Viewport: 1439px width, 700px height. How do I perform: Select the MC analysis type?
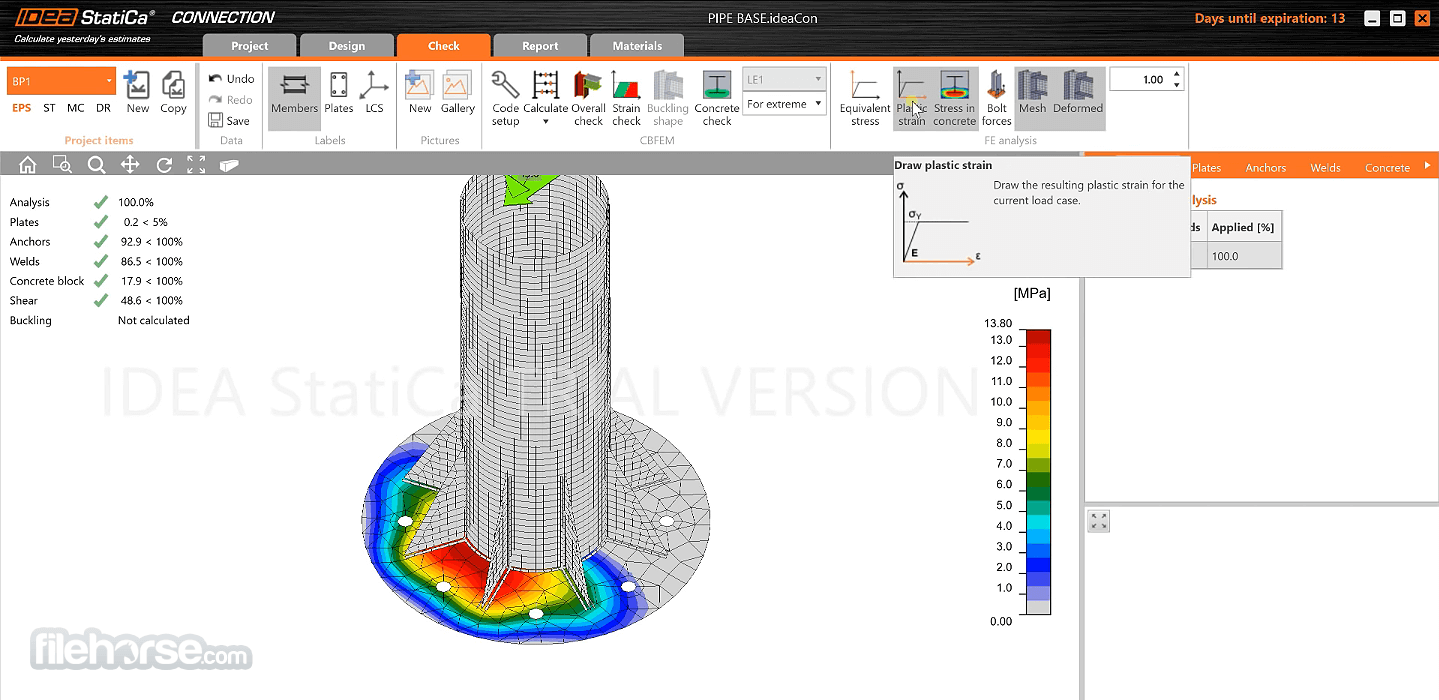click(76, 108)
